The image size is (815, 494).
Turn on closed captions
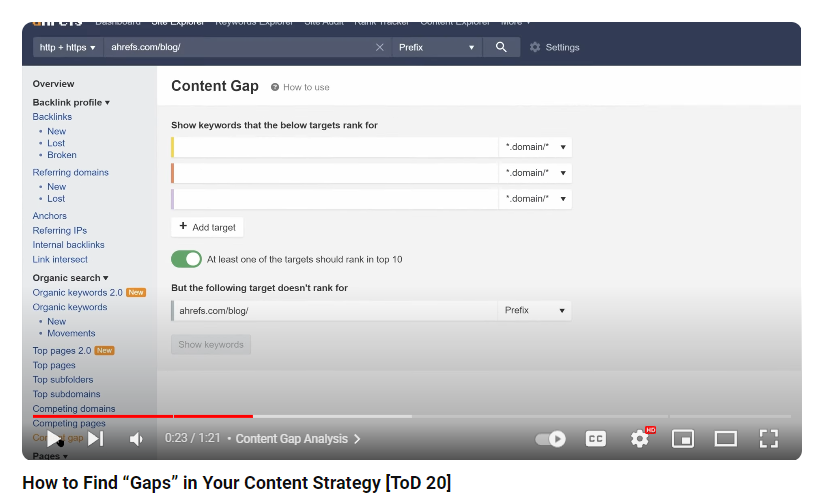tap(596, 439)
